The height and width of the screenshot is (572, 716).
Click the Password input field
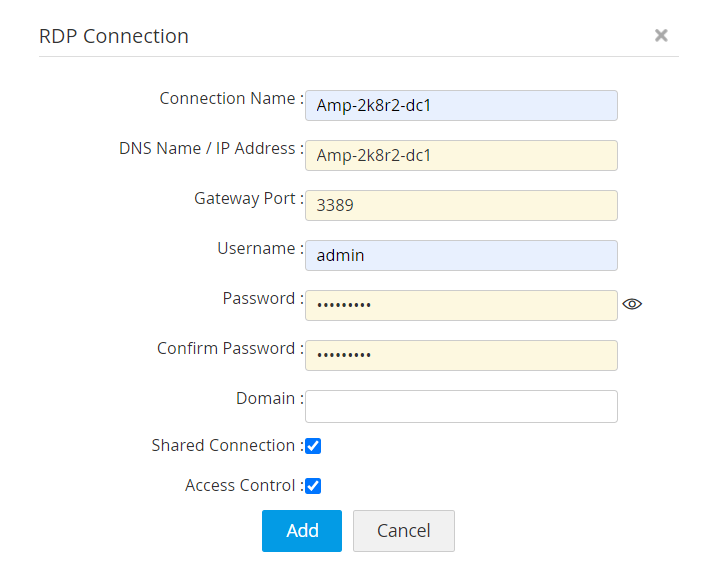click(461, 305)
